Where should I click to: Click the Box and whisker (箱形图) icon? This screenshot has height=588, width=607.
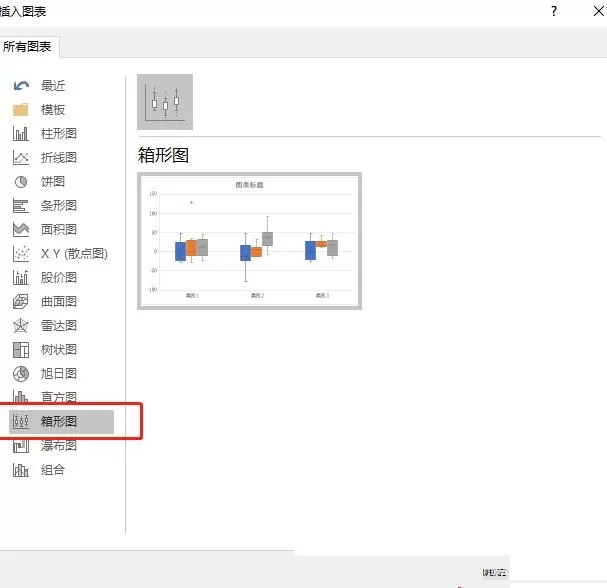21,421
